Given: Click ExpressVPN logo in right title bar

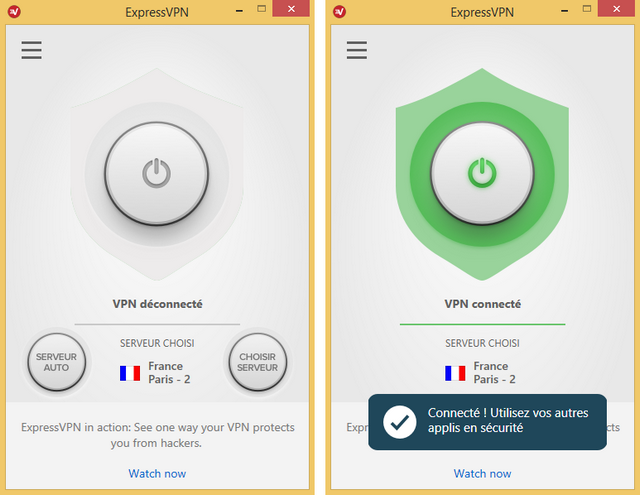Looking at the screenshot, I should [340, 11].
